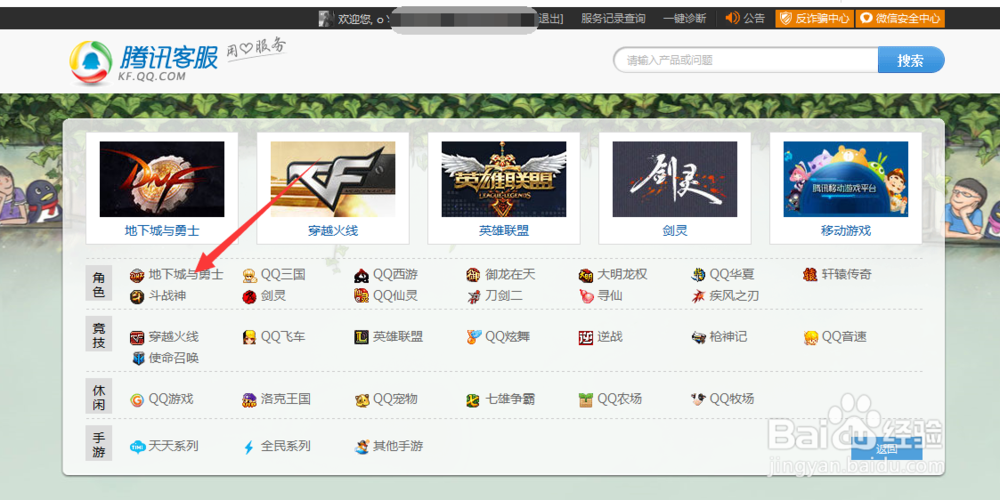Click the 微信安全中心 orange button
The image size is (1000, 500).
pos(900,18)
